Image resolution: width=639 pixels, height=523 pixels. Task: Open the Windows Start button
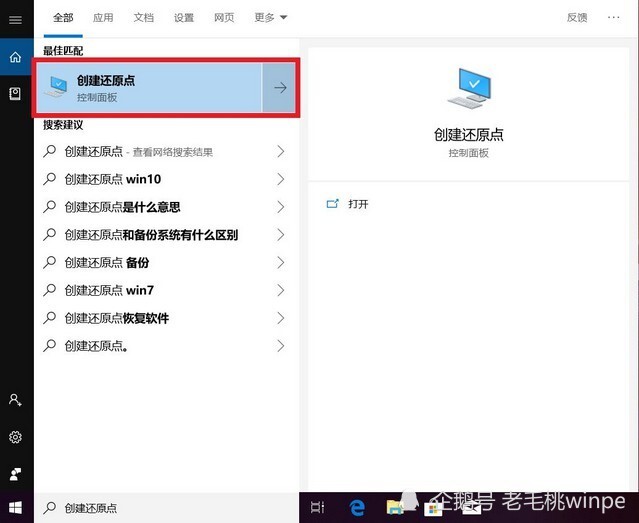point(15,508)
